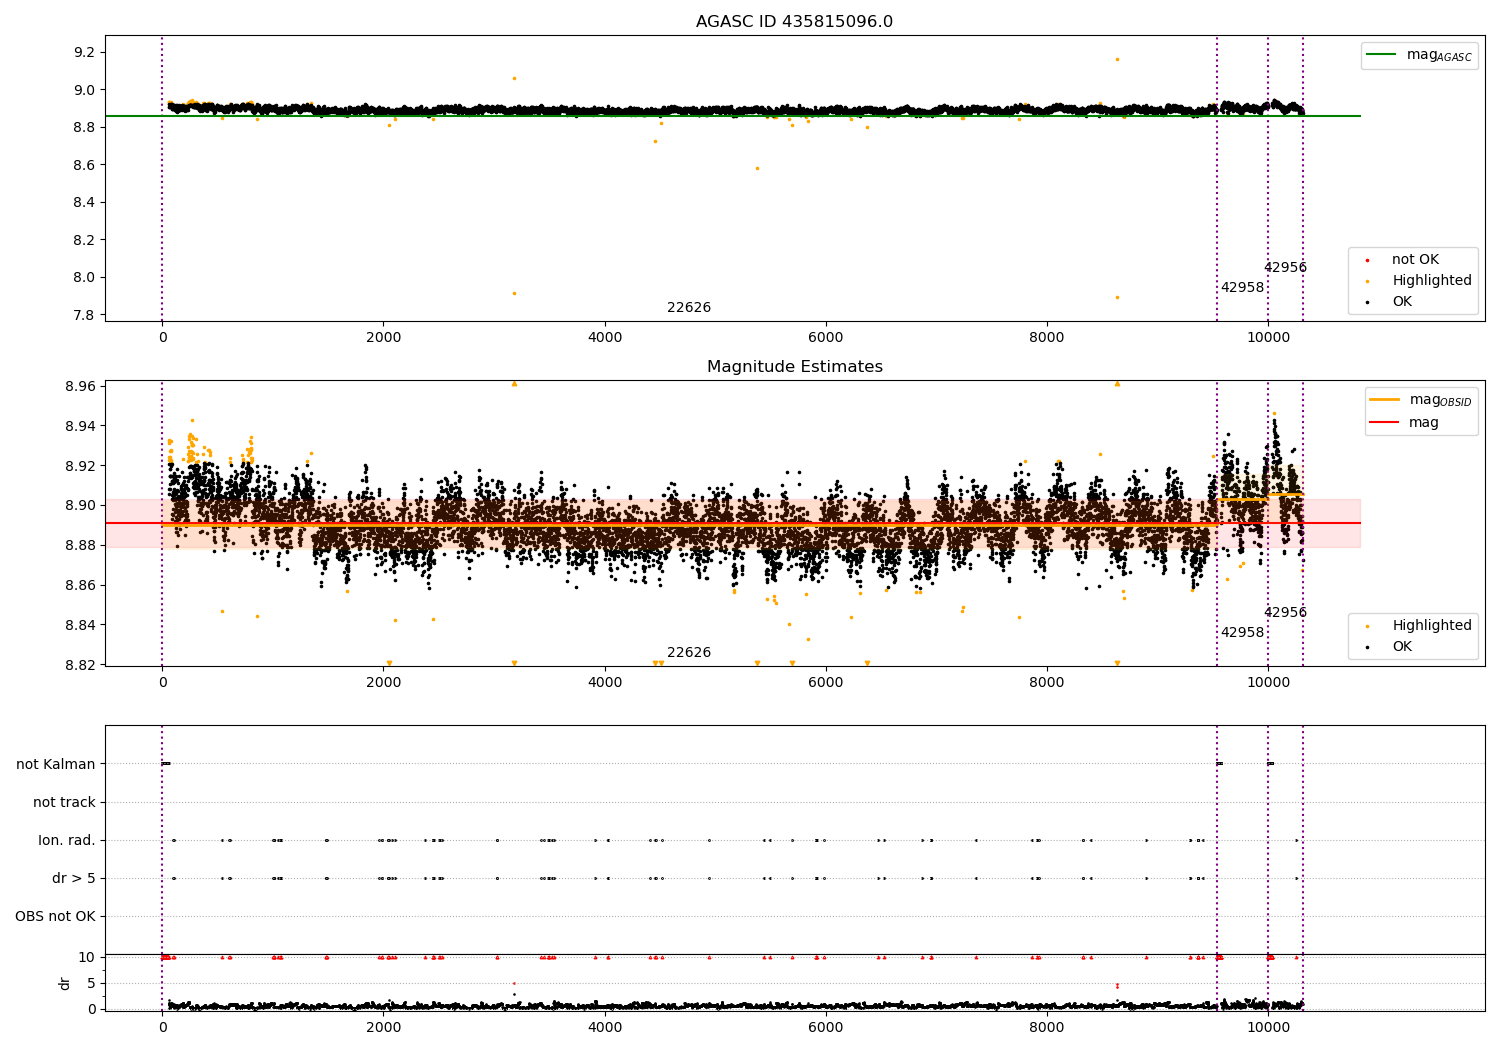
Task: Click the red 'mag' legend line sample
Action: point(1384,423)
